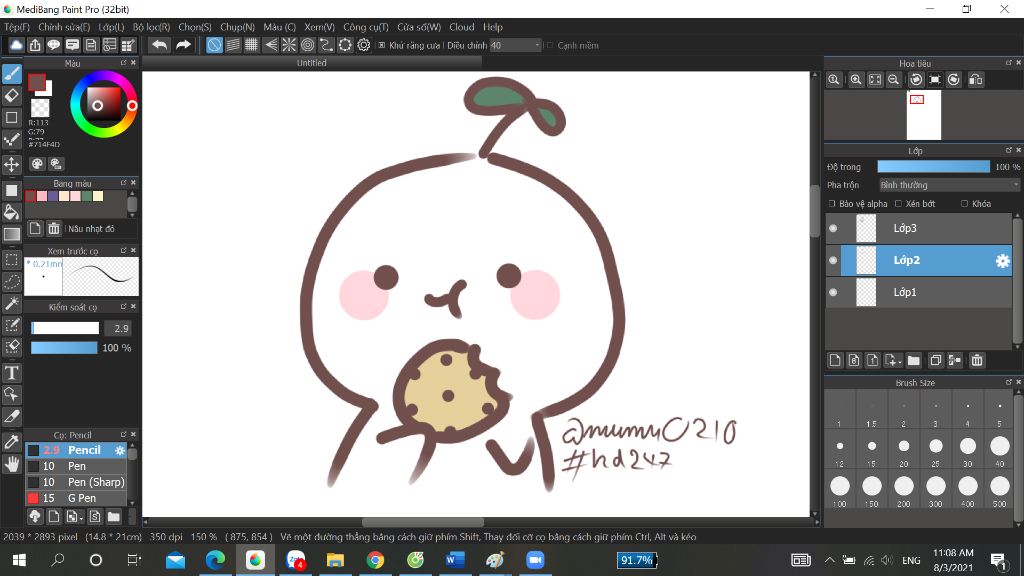Image resolution: width=1024 pixels, height=576 pixels.
Task: Hide the Lớp1 layer
Action: [x=833, y=292]
